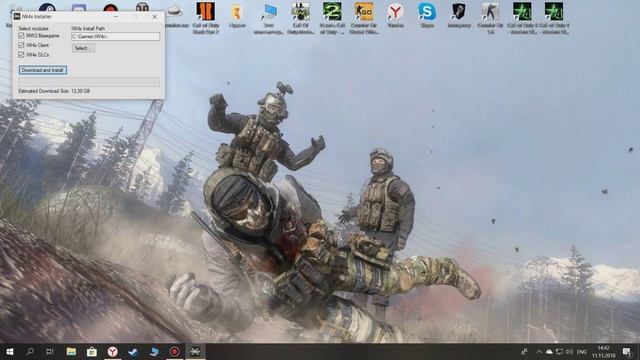
Task: Open the This PC computer desktop icon
Action: pos(269,18)
